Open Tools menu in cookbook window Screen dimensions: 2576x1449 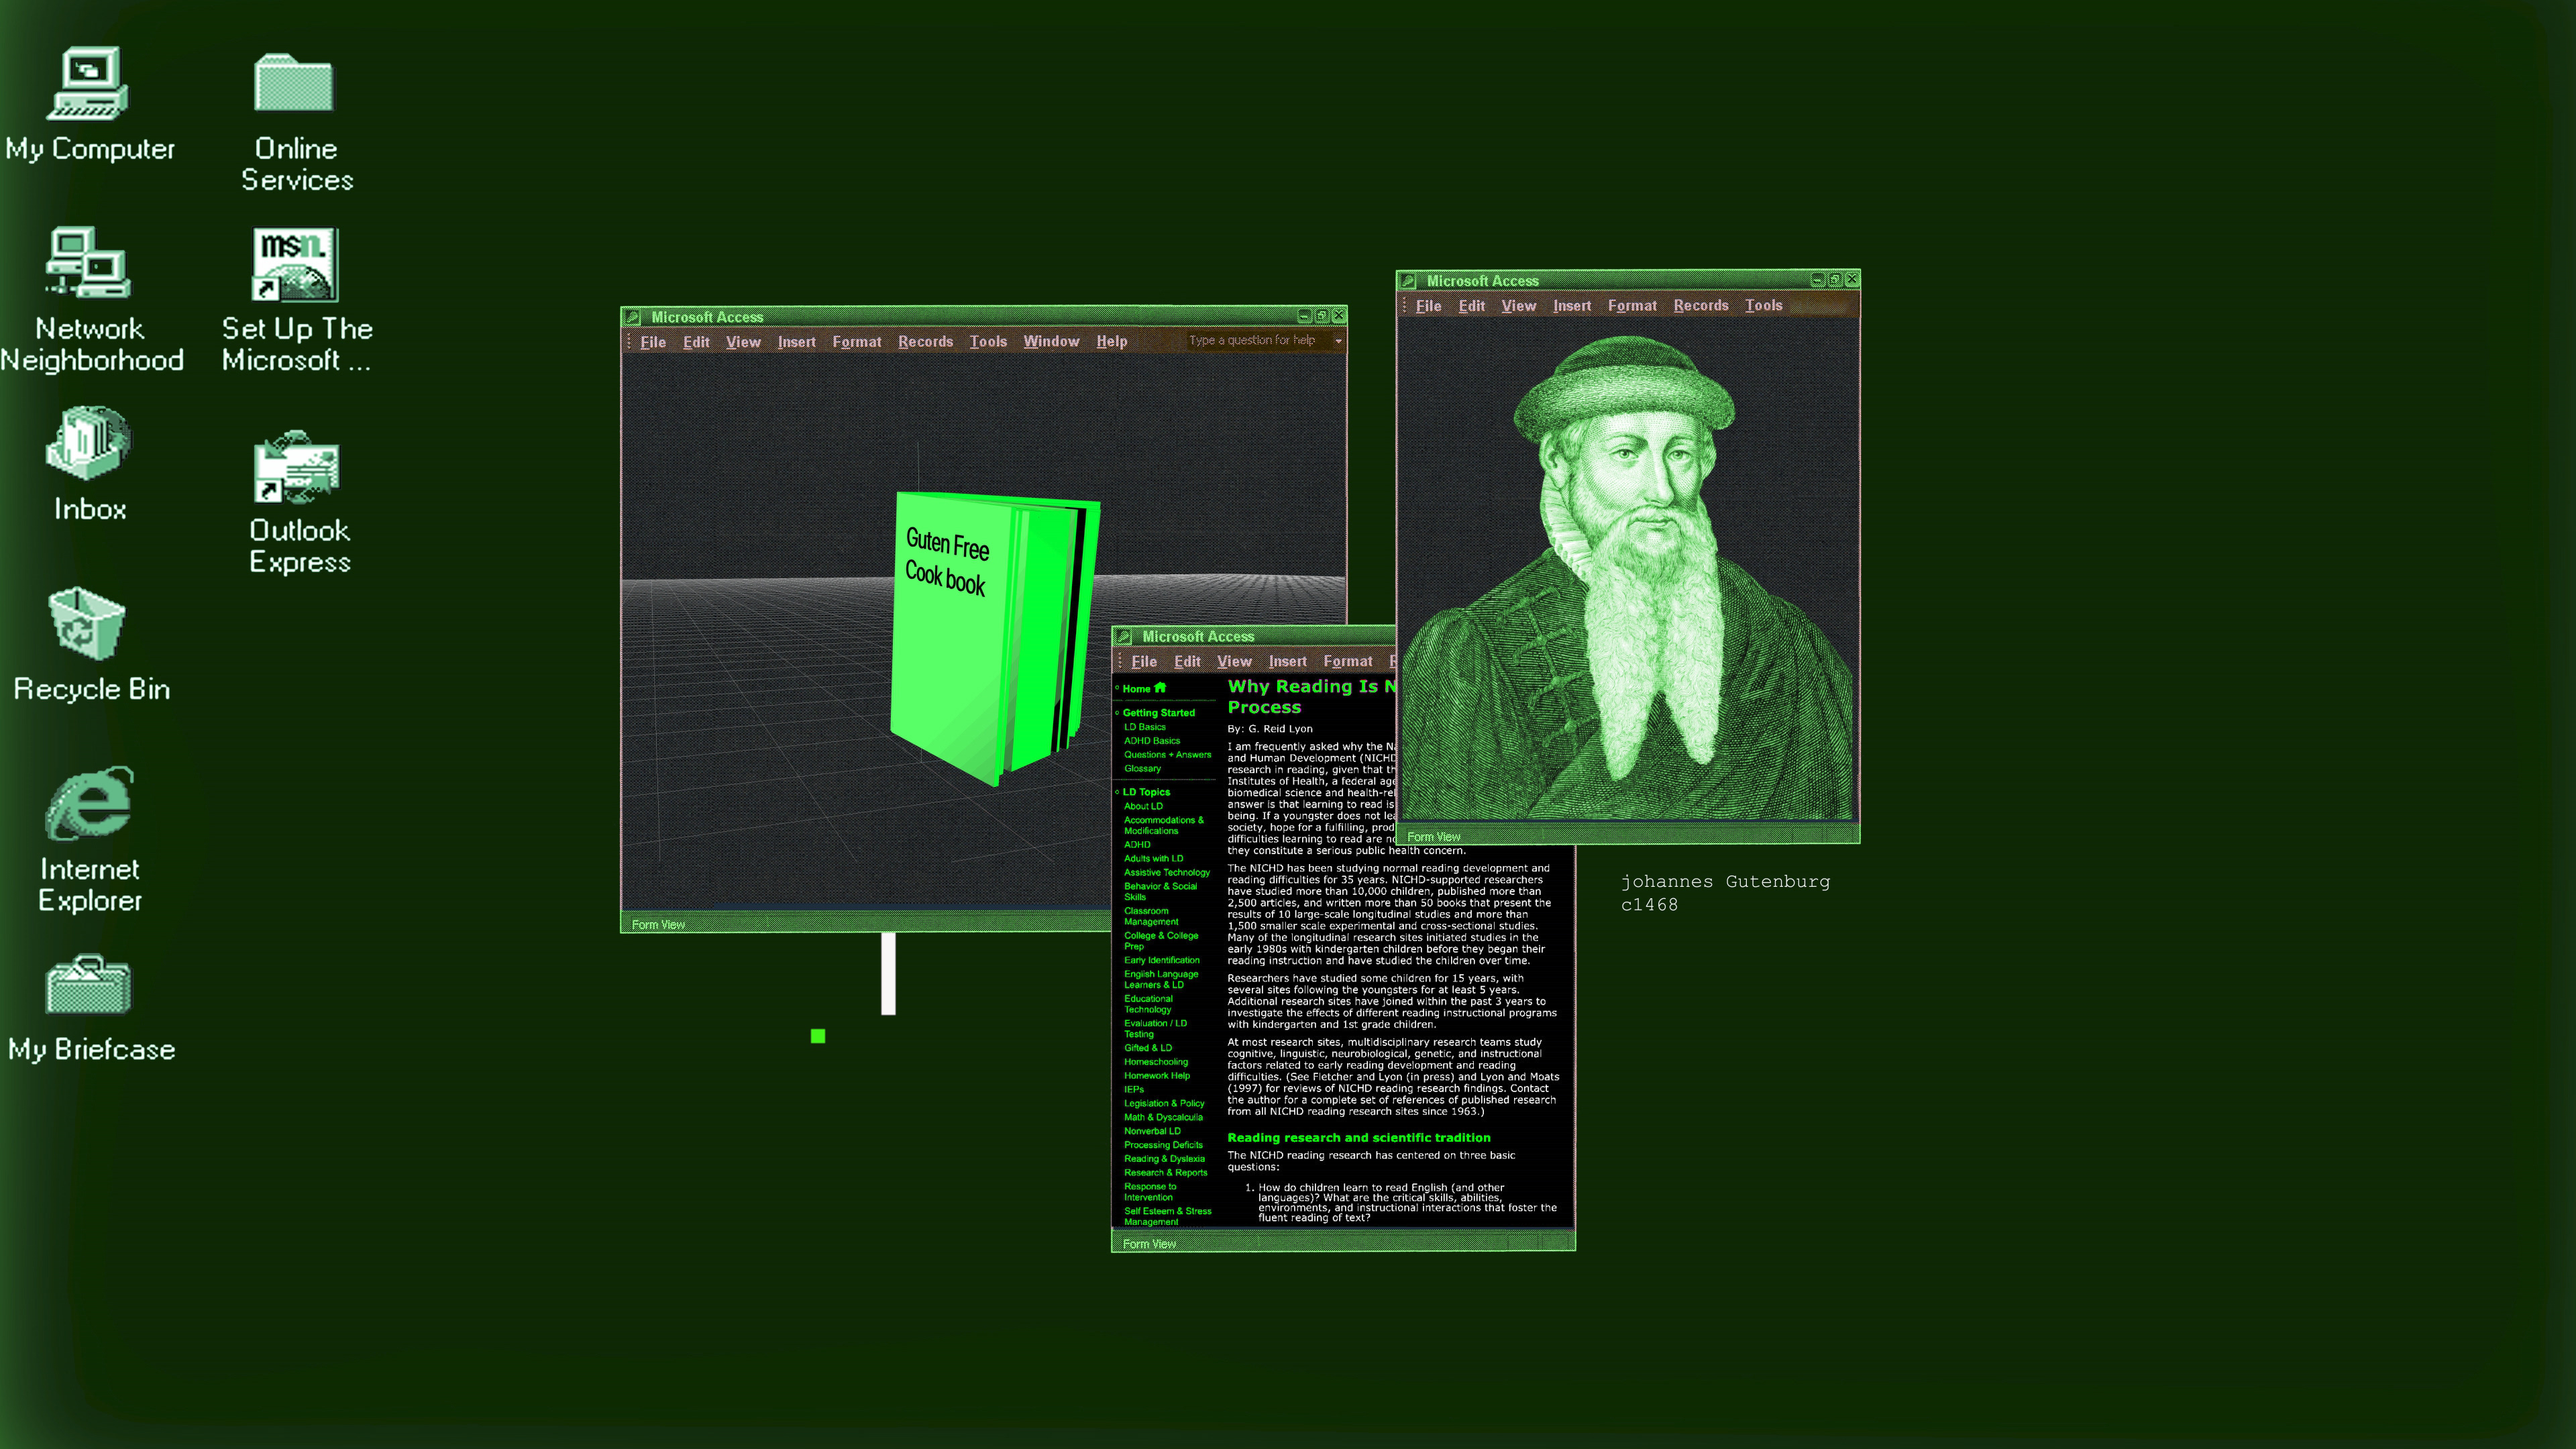[988, 342]
